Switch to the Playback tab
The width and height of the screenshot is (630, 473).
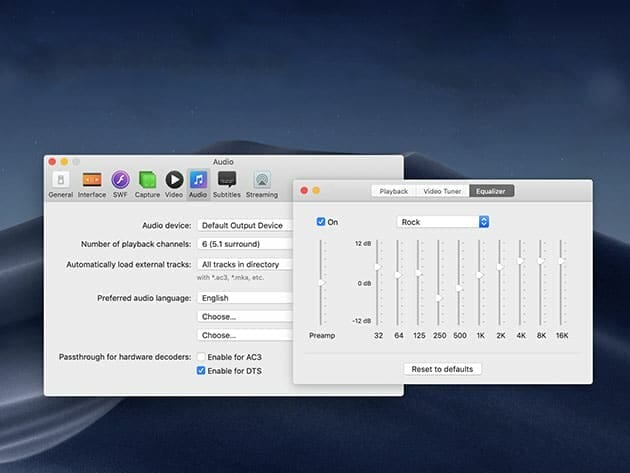[393, 190]
